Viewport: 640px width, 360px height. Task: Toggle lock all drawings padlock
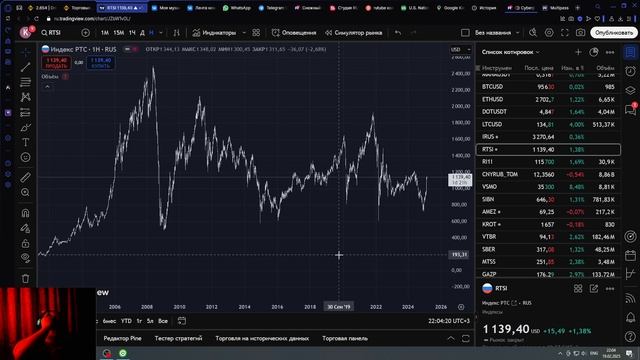click(x=25, y=243)
